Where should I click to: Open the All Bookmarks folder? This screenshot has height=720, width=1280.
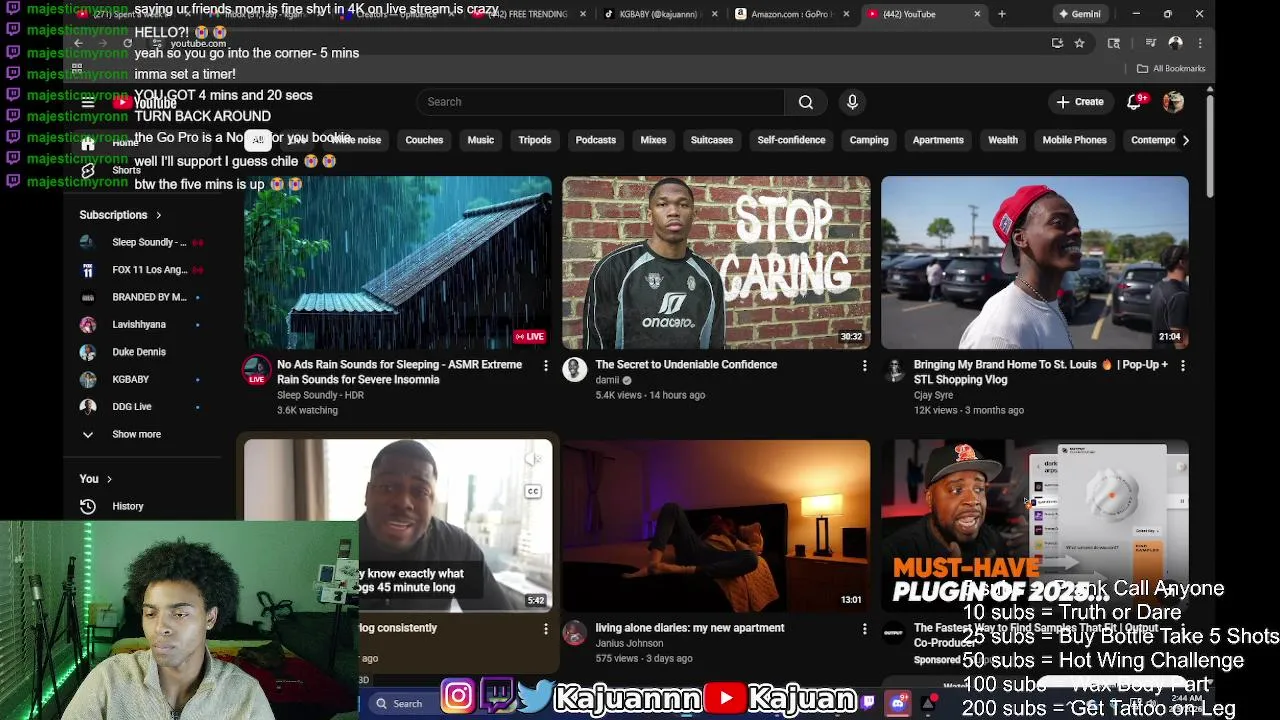point(1171,68)
